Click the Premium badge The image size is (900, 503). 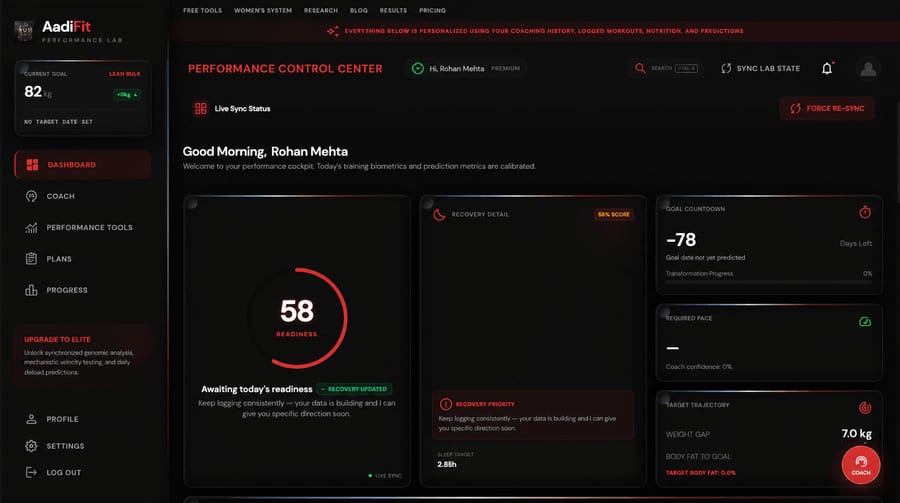tap(505, 68)
